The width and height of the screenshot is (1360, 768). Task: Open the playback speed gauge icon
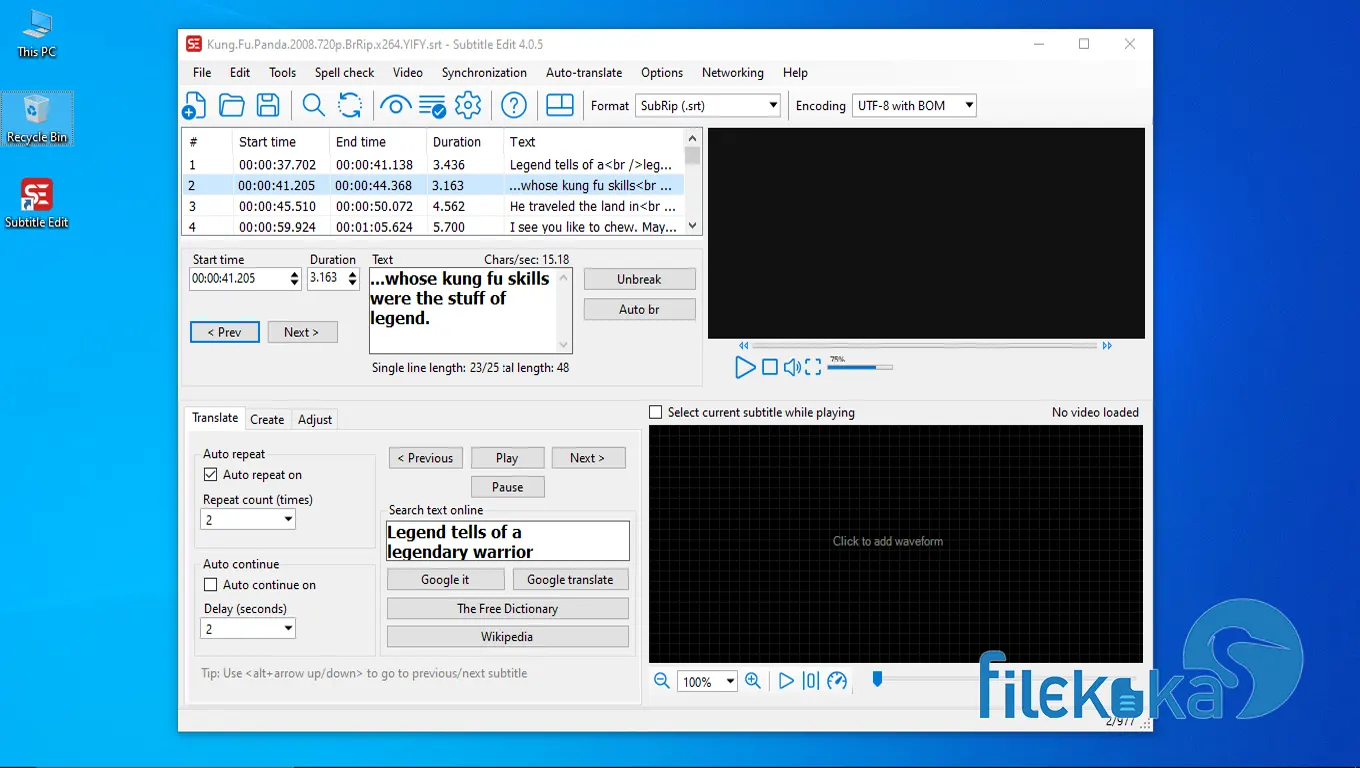[837, 681]
